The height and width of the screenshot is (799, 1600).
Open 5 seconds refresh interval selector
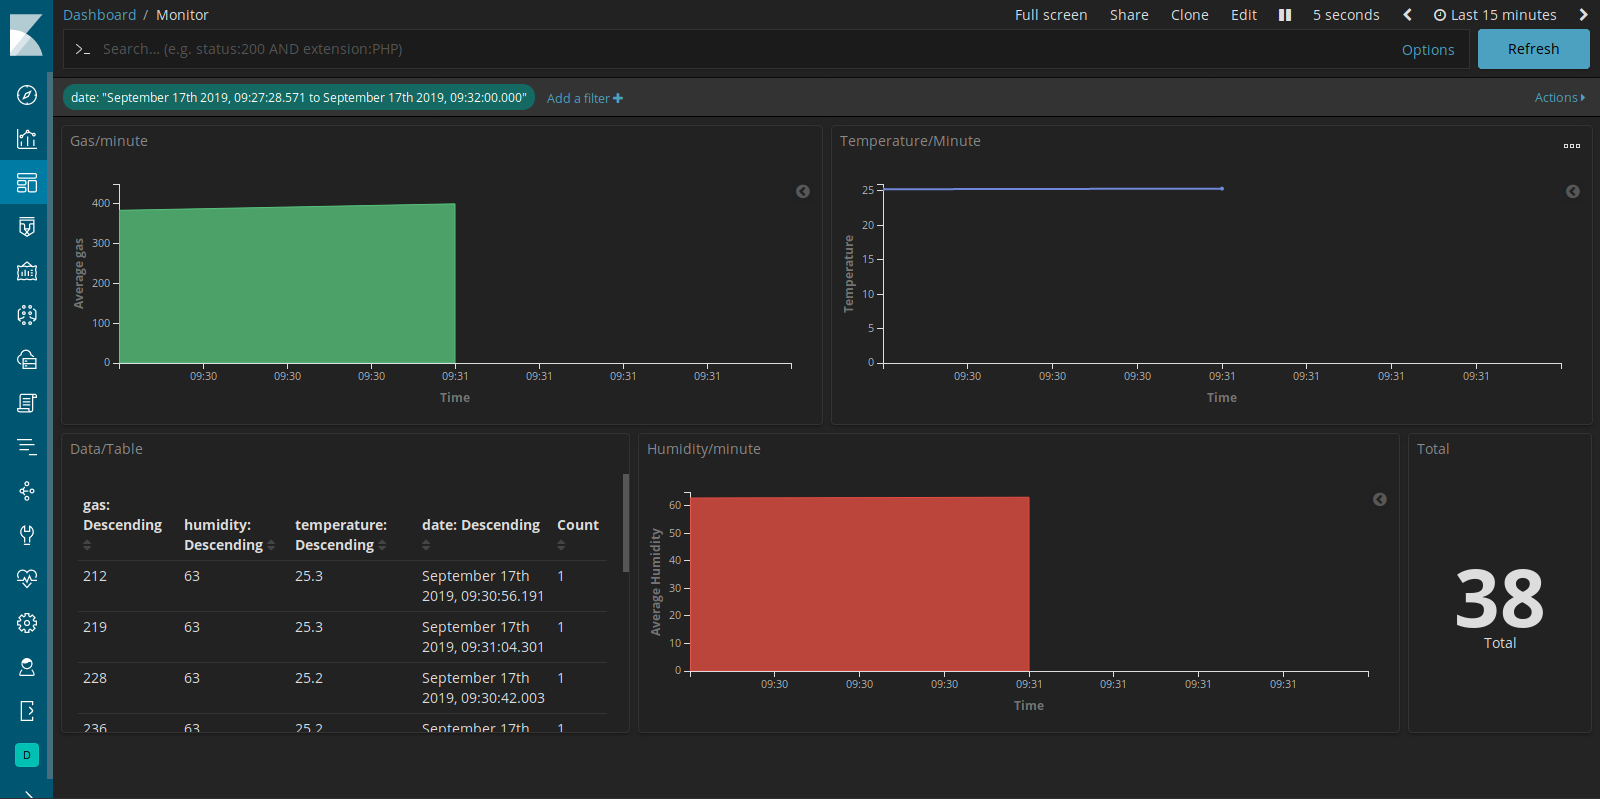coord(1346,15)
